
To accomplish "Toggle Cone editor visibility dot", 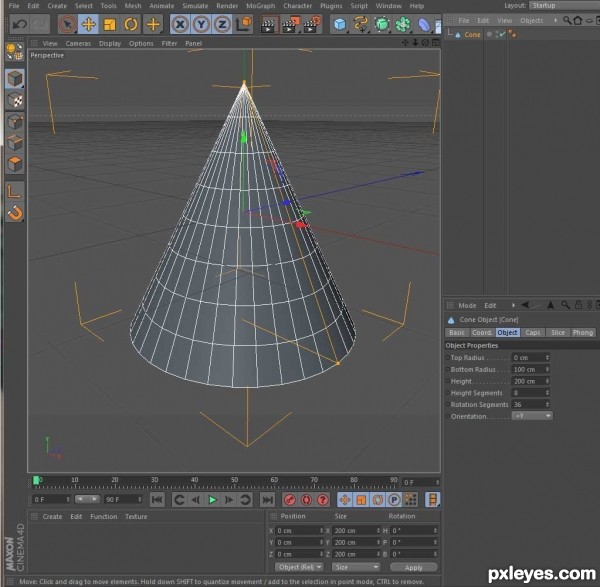I will point(489,34).
